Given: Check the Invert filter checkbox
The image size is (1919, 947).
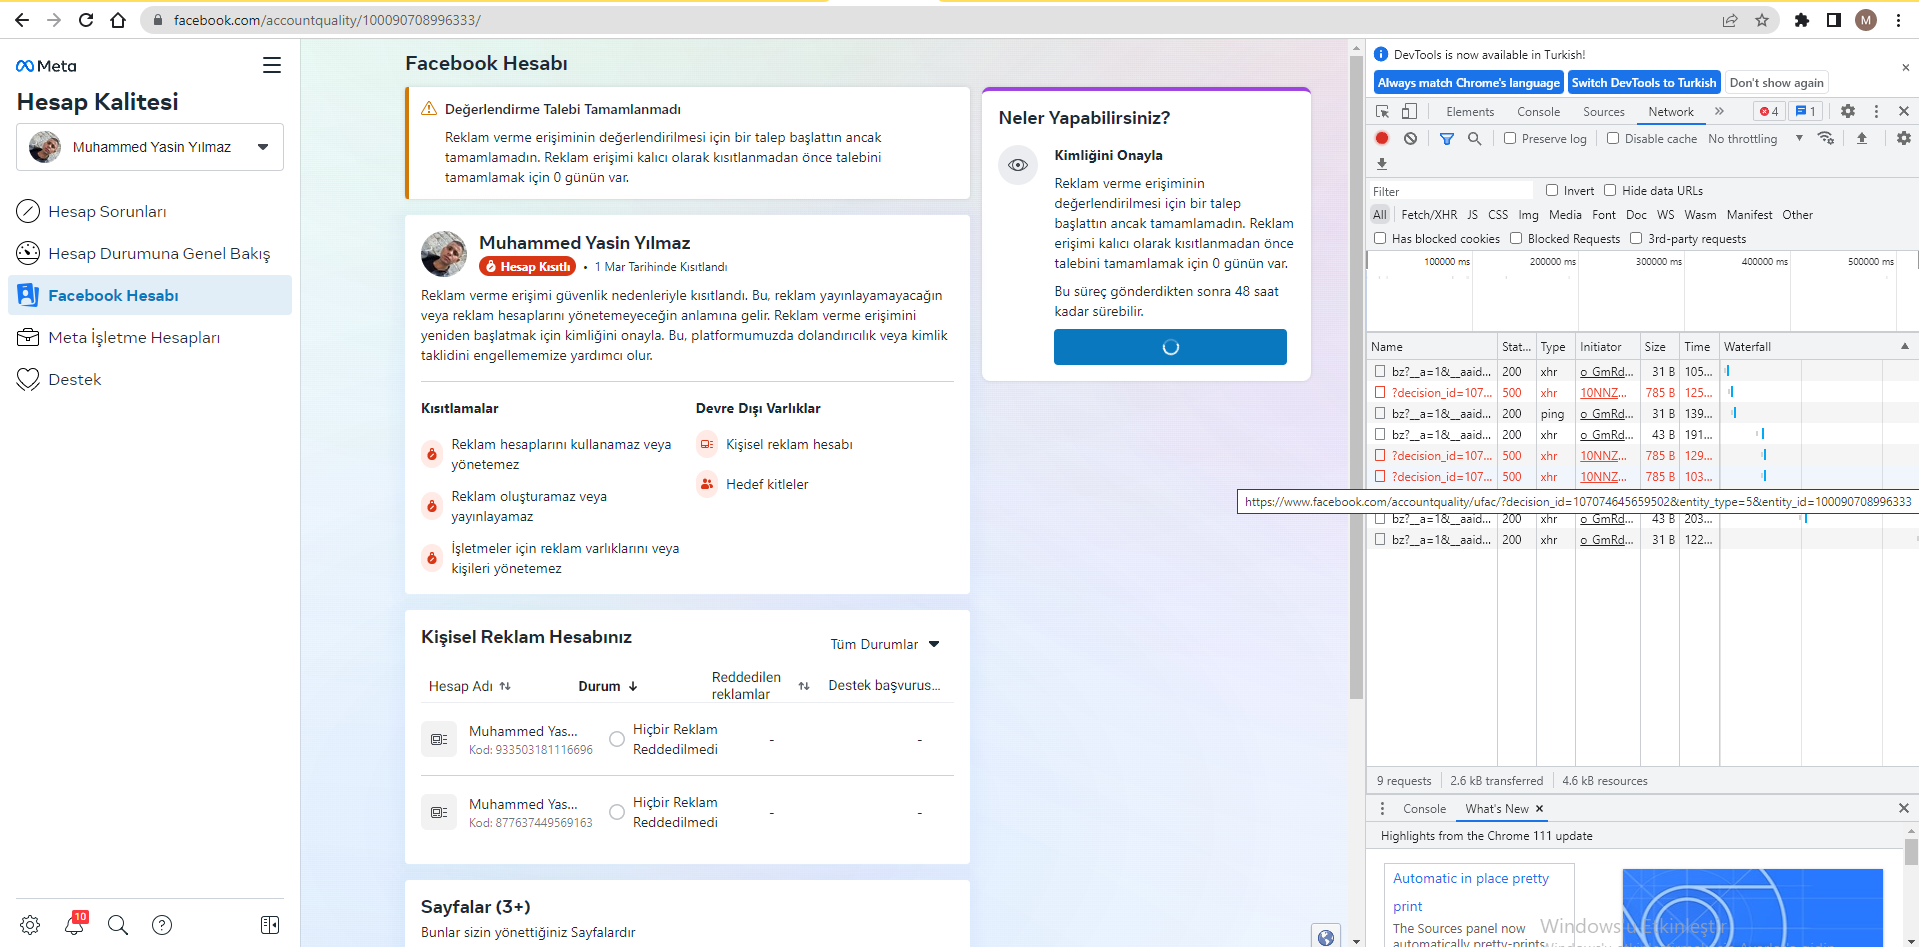Looking at the screenshot, I should [x=1552, y=190].
